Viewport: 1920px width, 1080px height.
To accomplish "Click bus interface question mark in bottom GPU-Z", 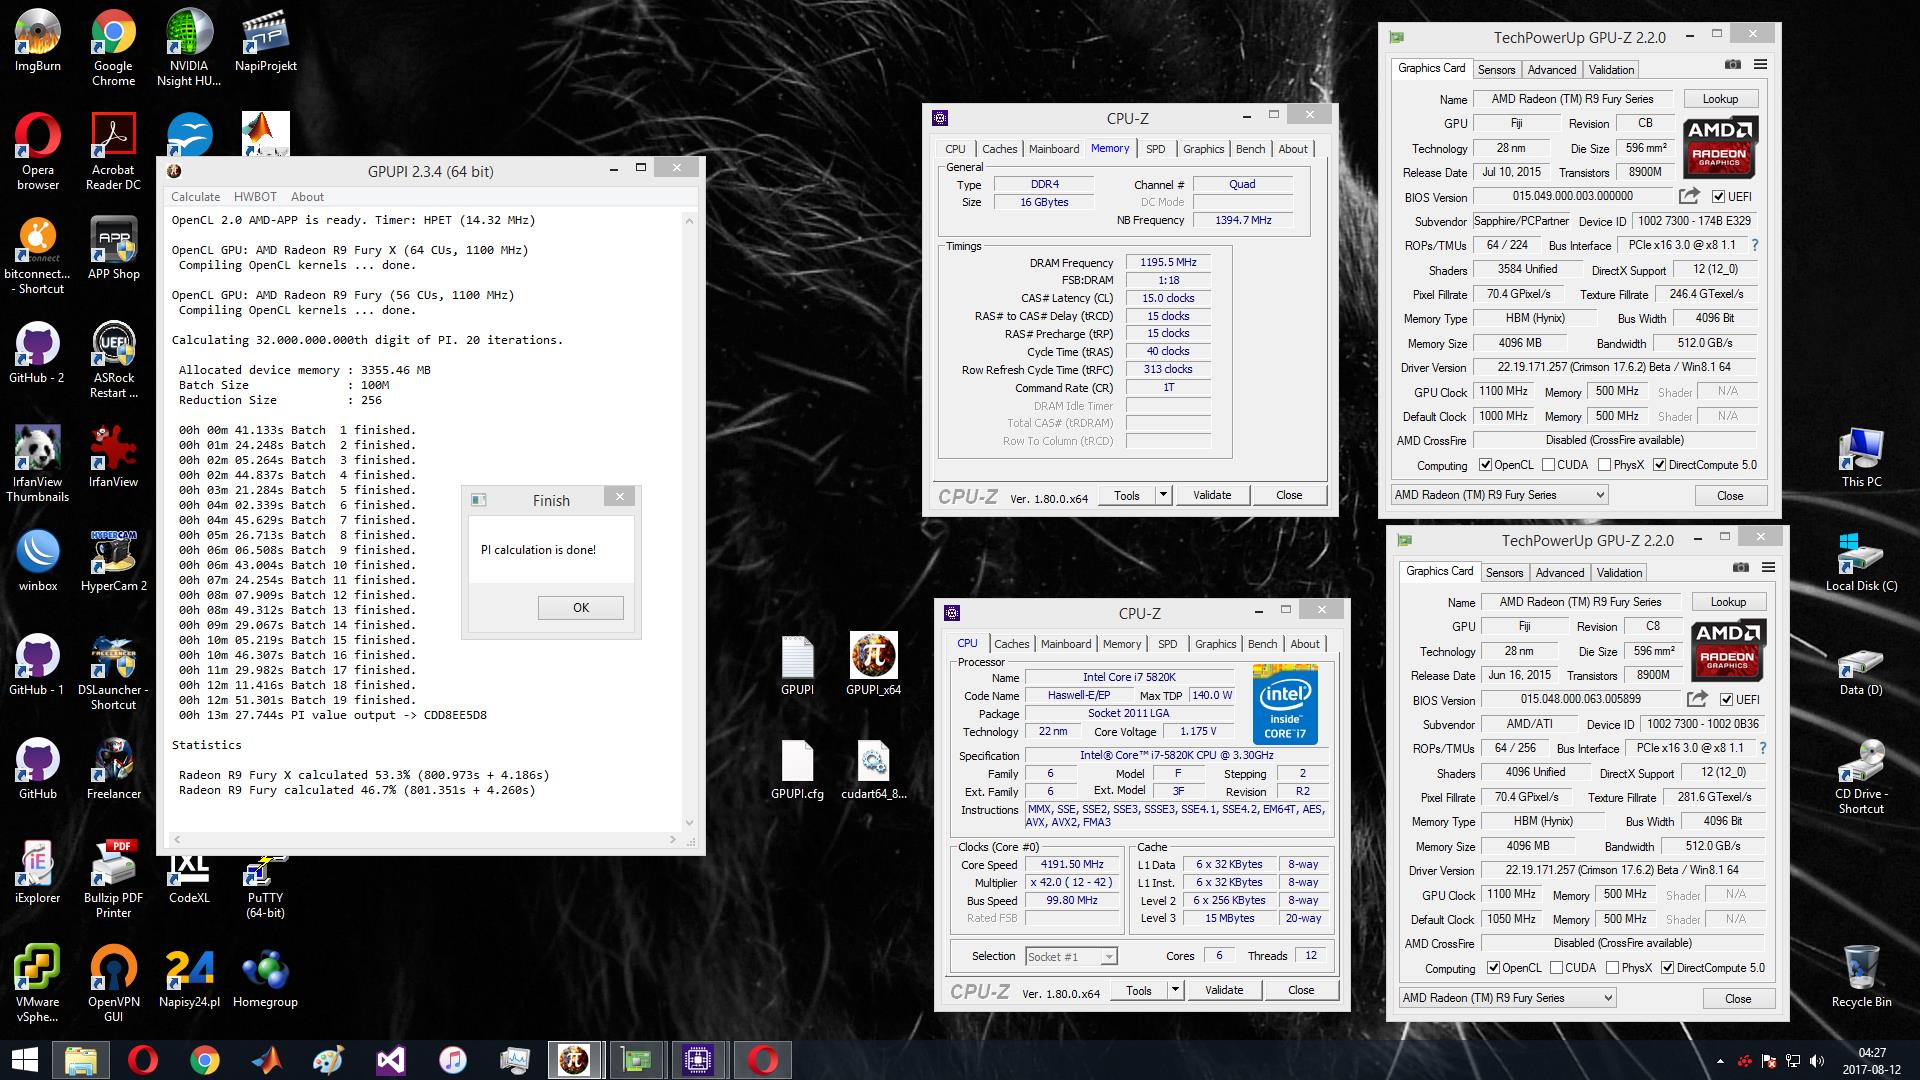I will [x=1762, y=747].
